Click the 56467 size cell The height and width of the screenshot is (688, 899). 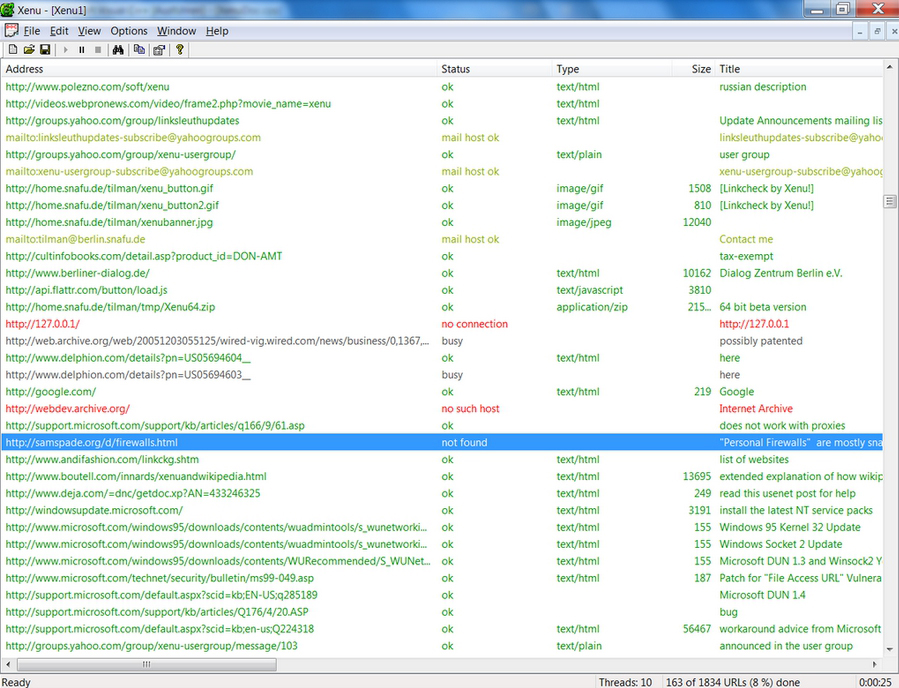point(697,629)
